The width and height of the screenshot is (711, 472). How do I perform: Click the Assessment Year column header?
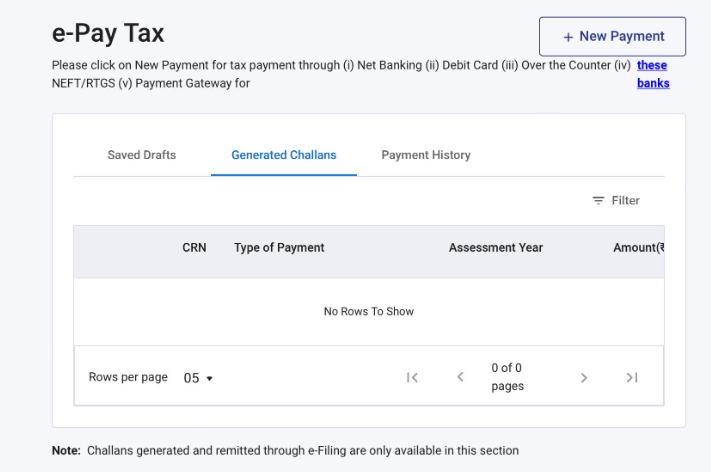(x=495, y=248)
